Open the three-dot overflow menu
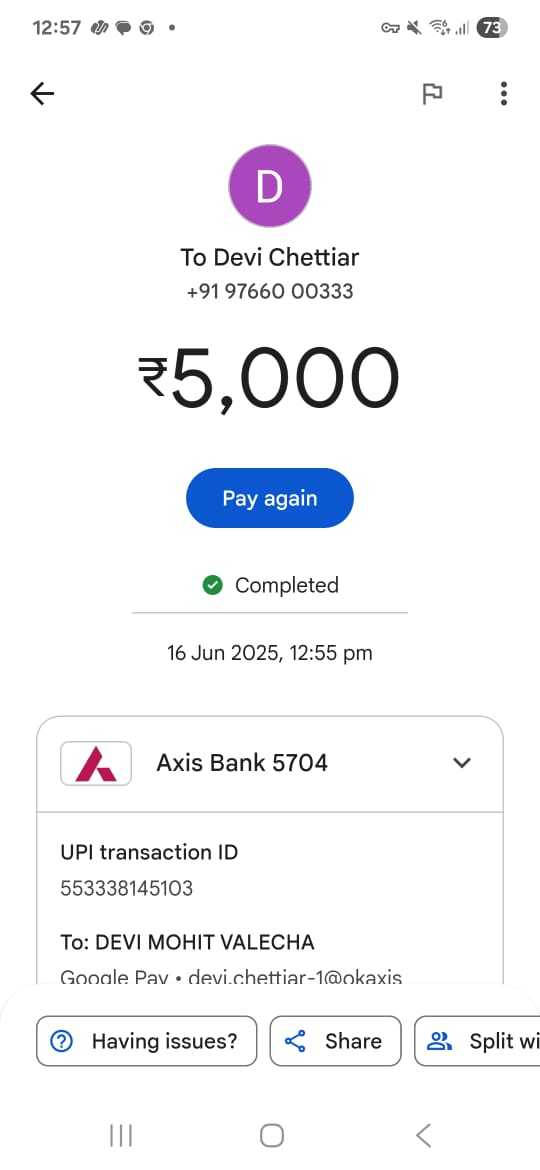 tap(504, 94)
